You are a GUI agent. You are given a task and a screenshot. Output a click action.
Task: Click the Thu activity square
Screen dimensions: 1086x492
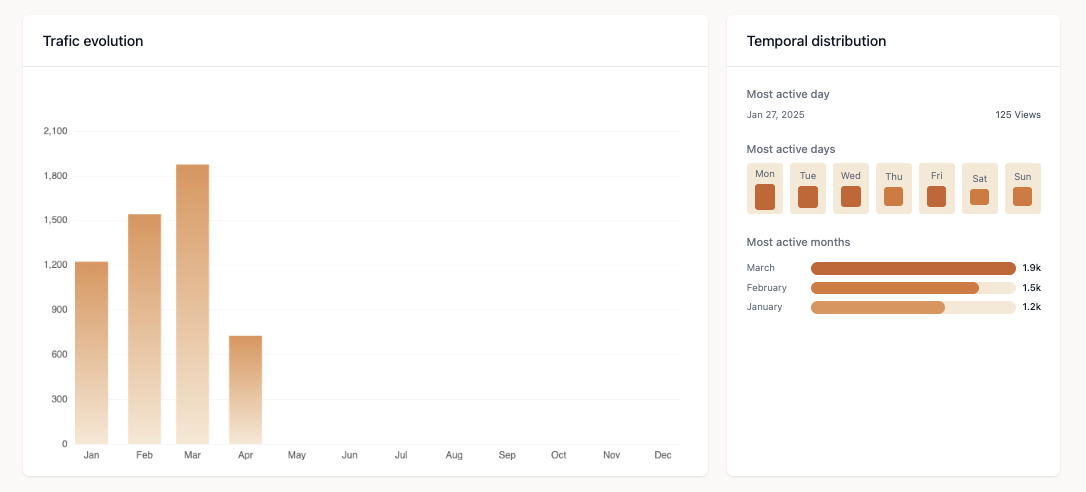pyautogui.click(x=894, y=197)
